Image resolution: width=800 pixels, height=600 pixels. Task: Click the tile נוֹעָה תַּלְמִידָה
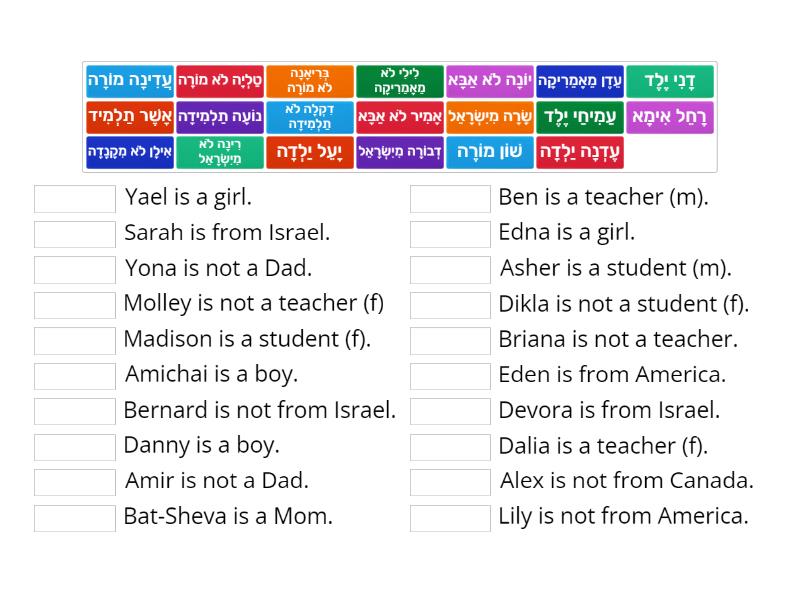218,116
